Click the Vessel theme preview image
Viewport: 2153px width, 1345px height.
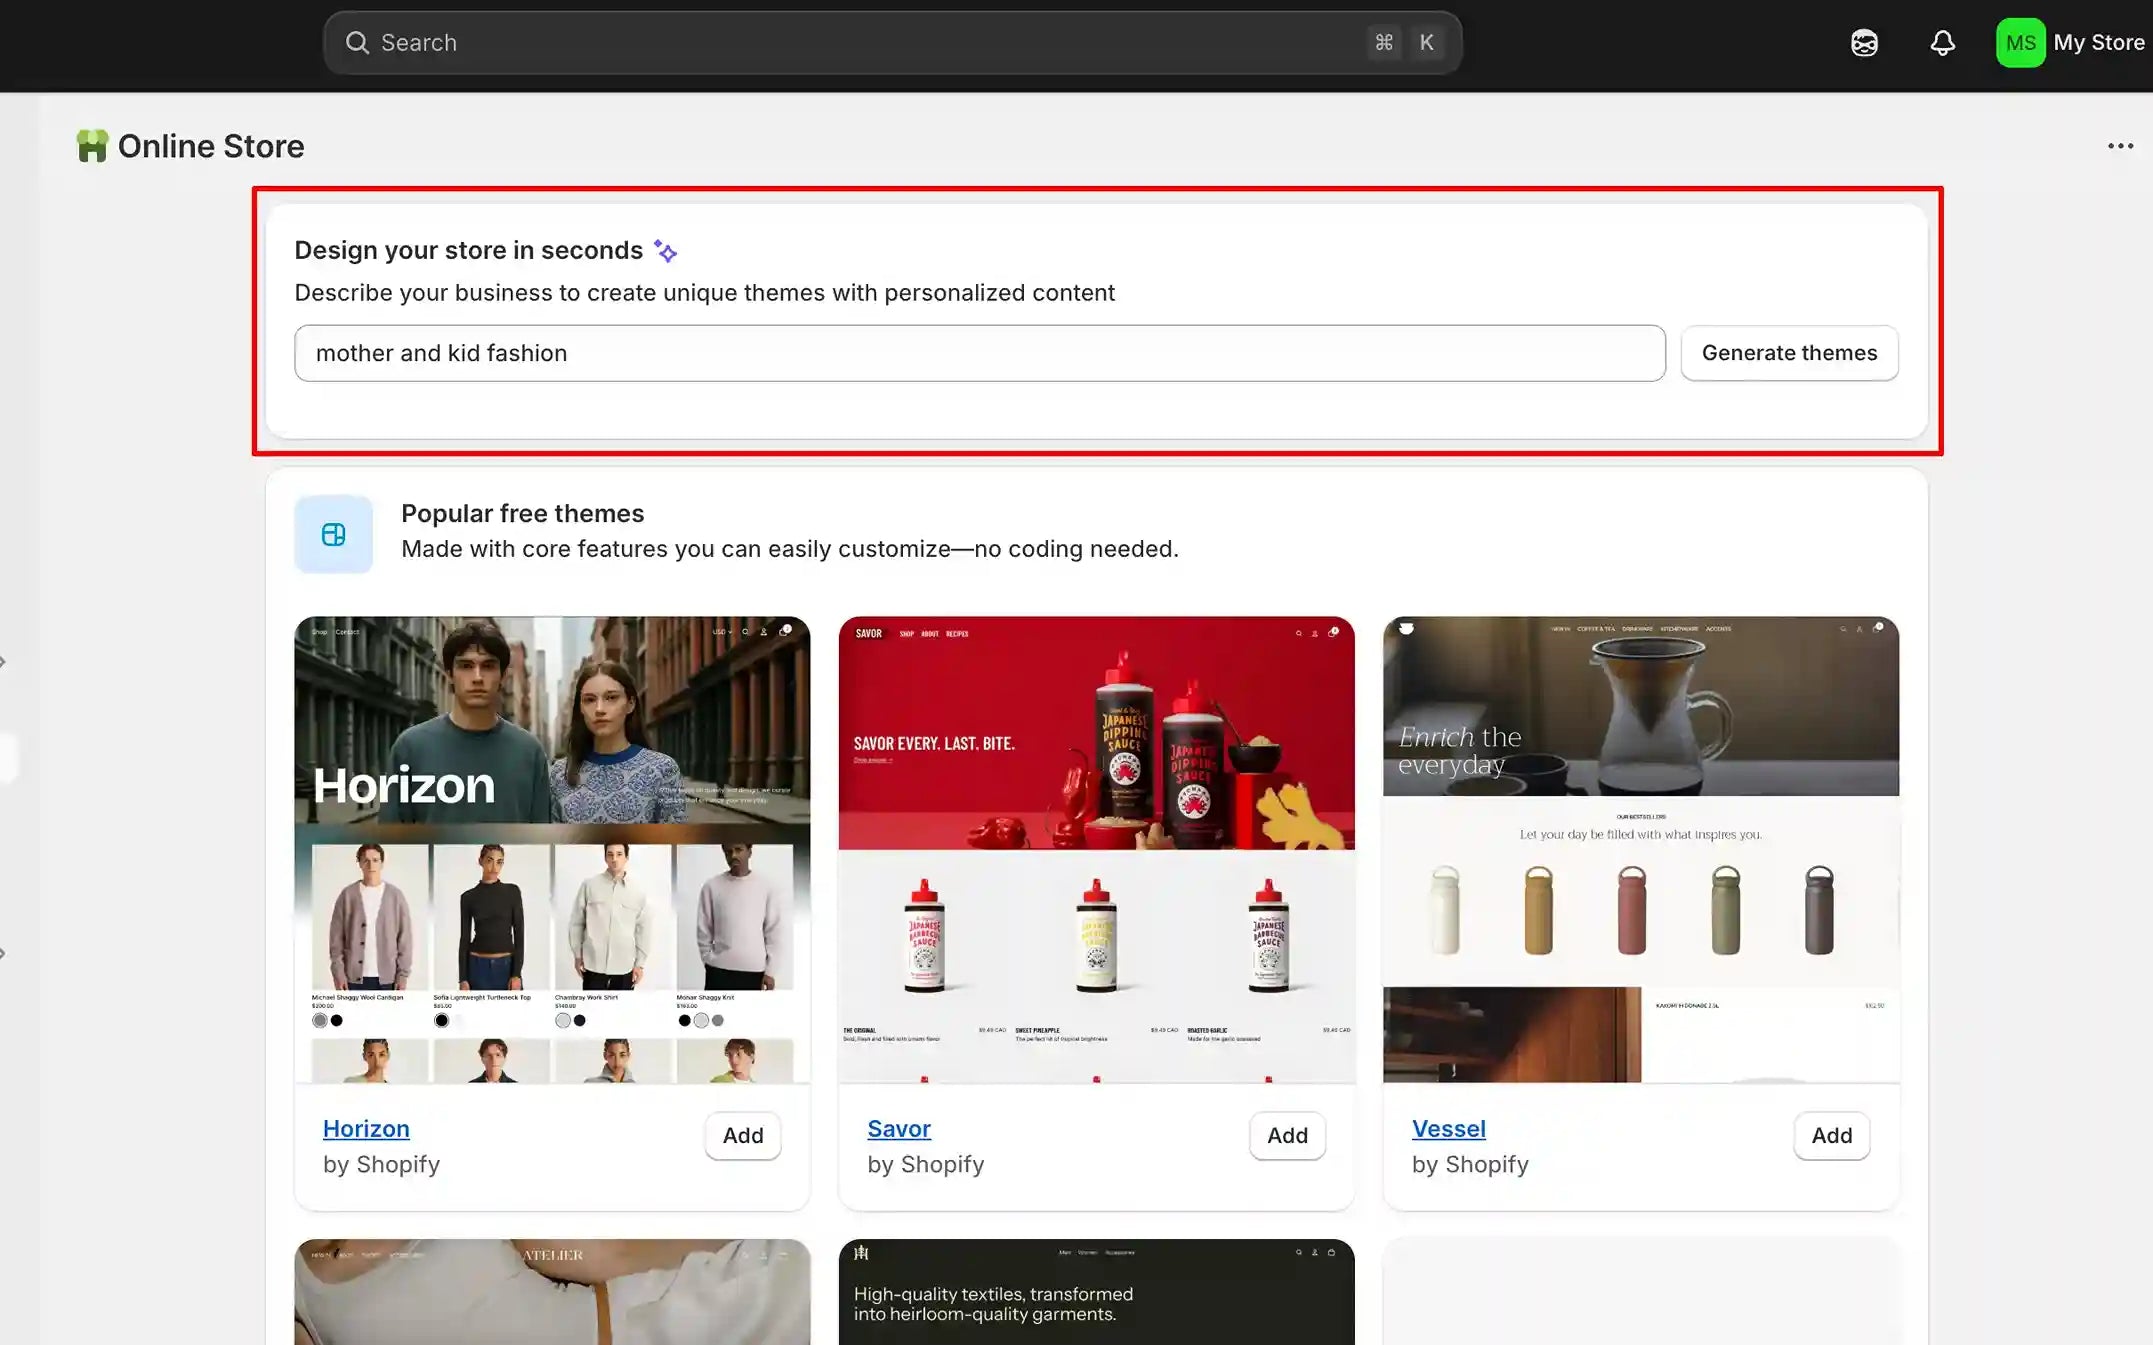point(1641,849)
